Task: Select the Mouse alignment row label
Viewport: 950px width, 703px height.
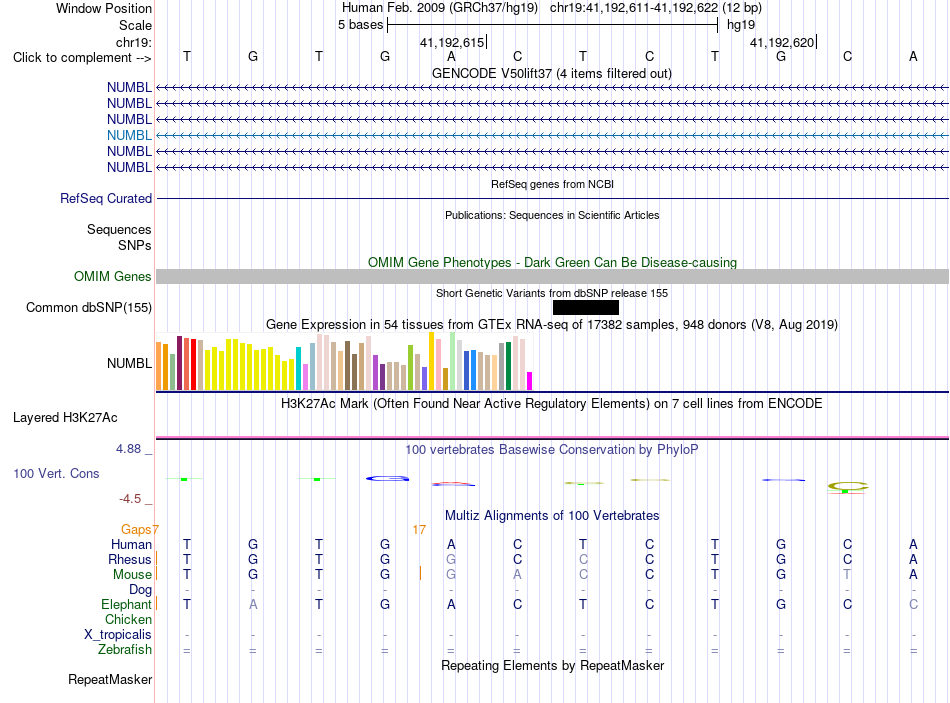Action: 132,575
